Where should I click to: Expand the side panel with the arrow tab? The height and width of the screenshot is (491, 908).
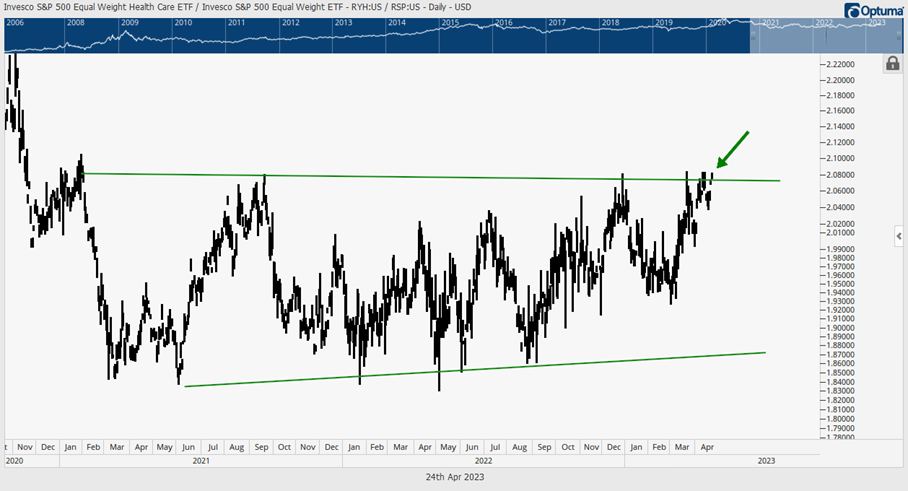[899, 236]
